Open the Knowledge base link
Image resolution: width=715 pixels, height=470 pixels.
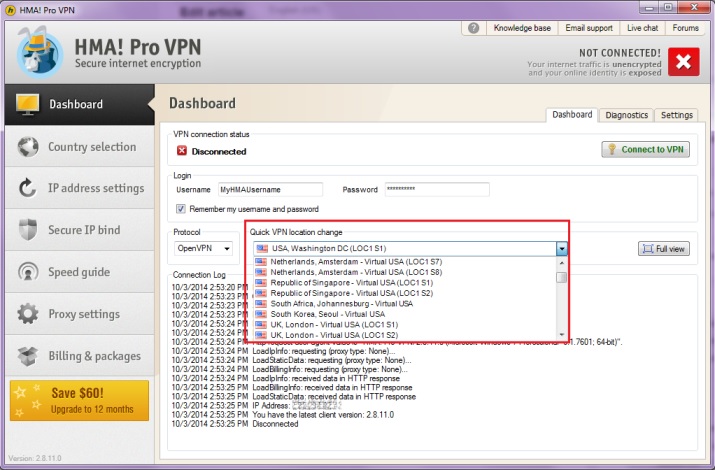522,28
